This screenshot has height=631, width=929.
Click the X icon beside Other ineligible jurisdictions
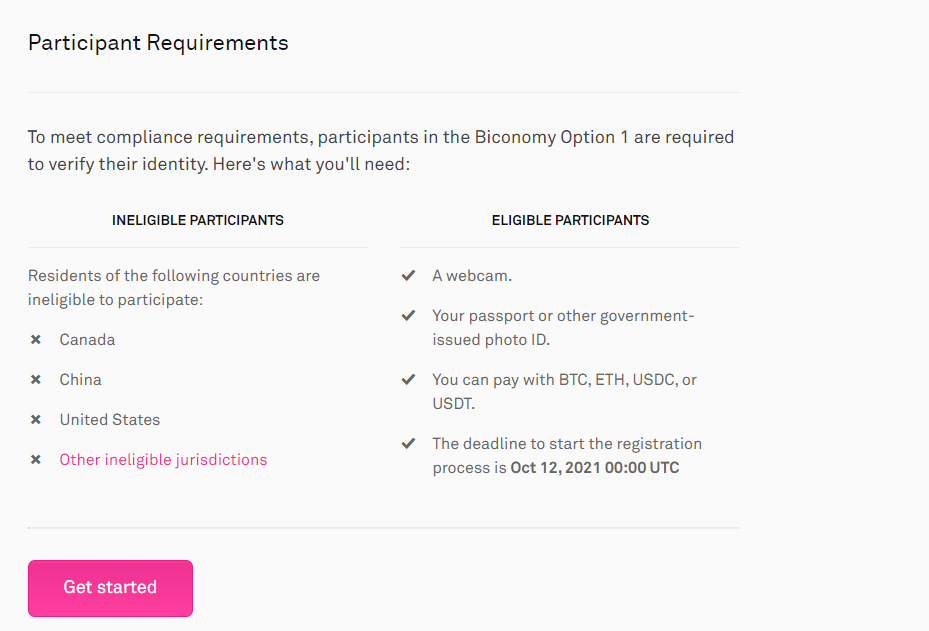(x=36, y=459)
